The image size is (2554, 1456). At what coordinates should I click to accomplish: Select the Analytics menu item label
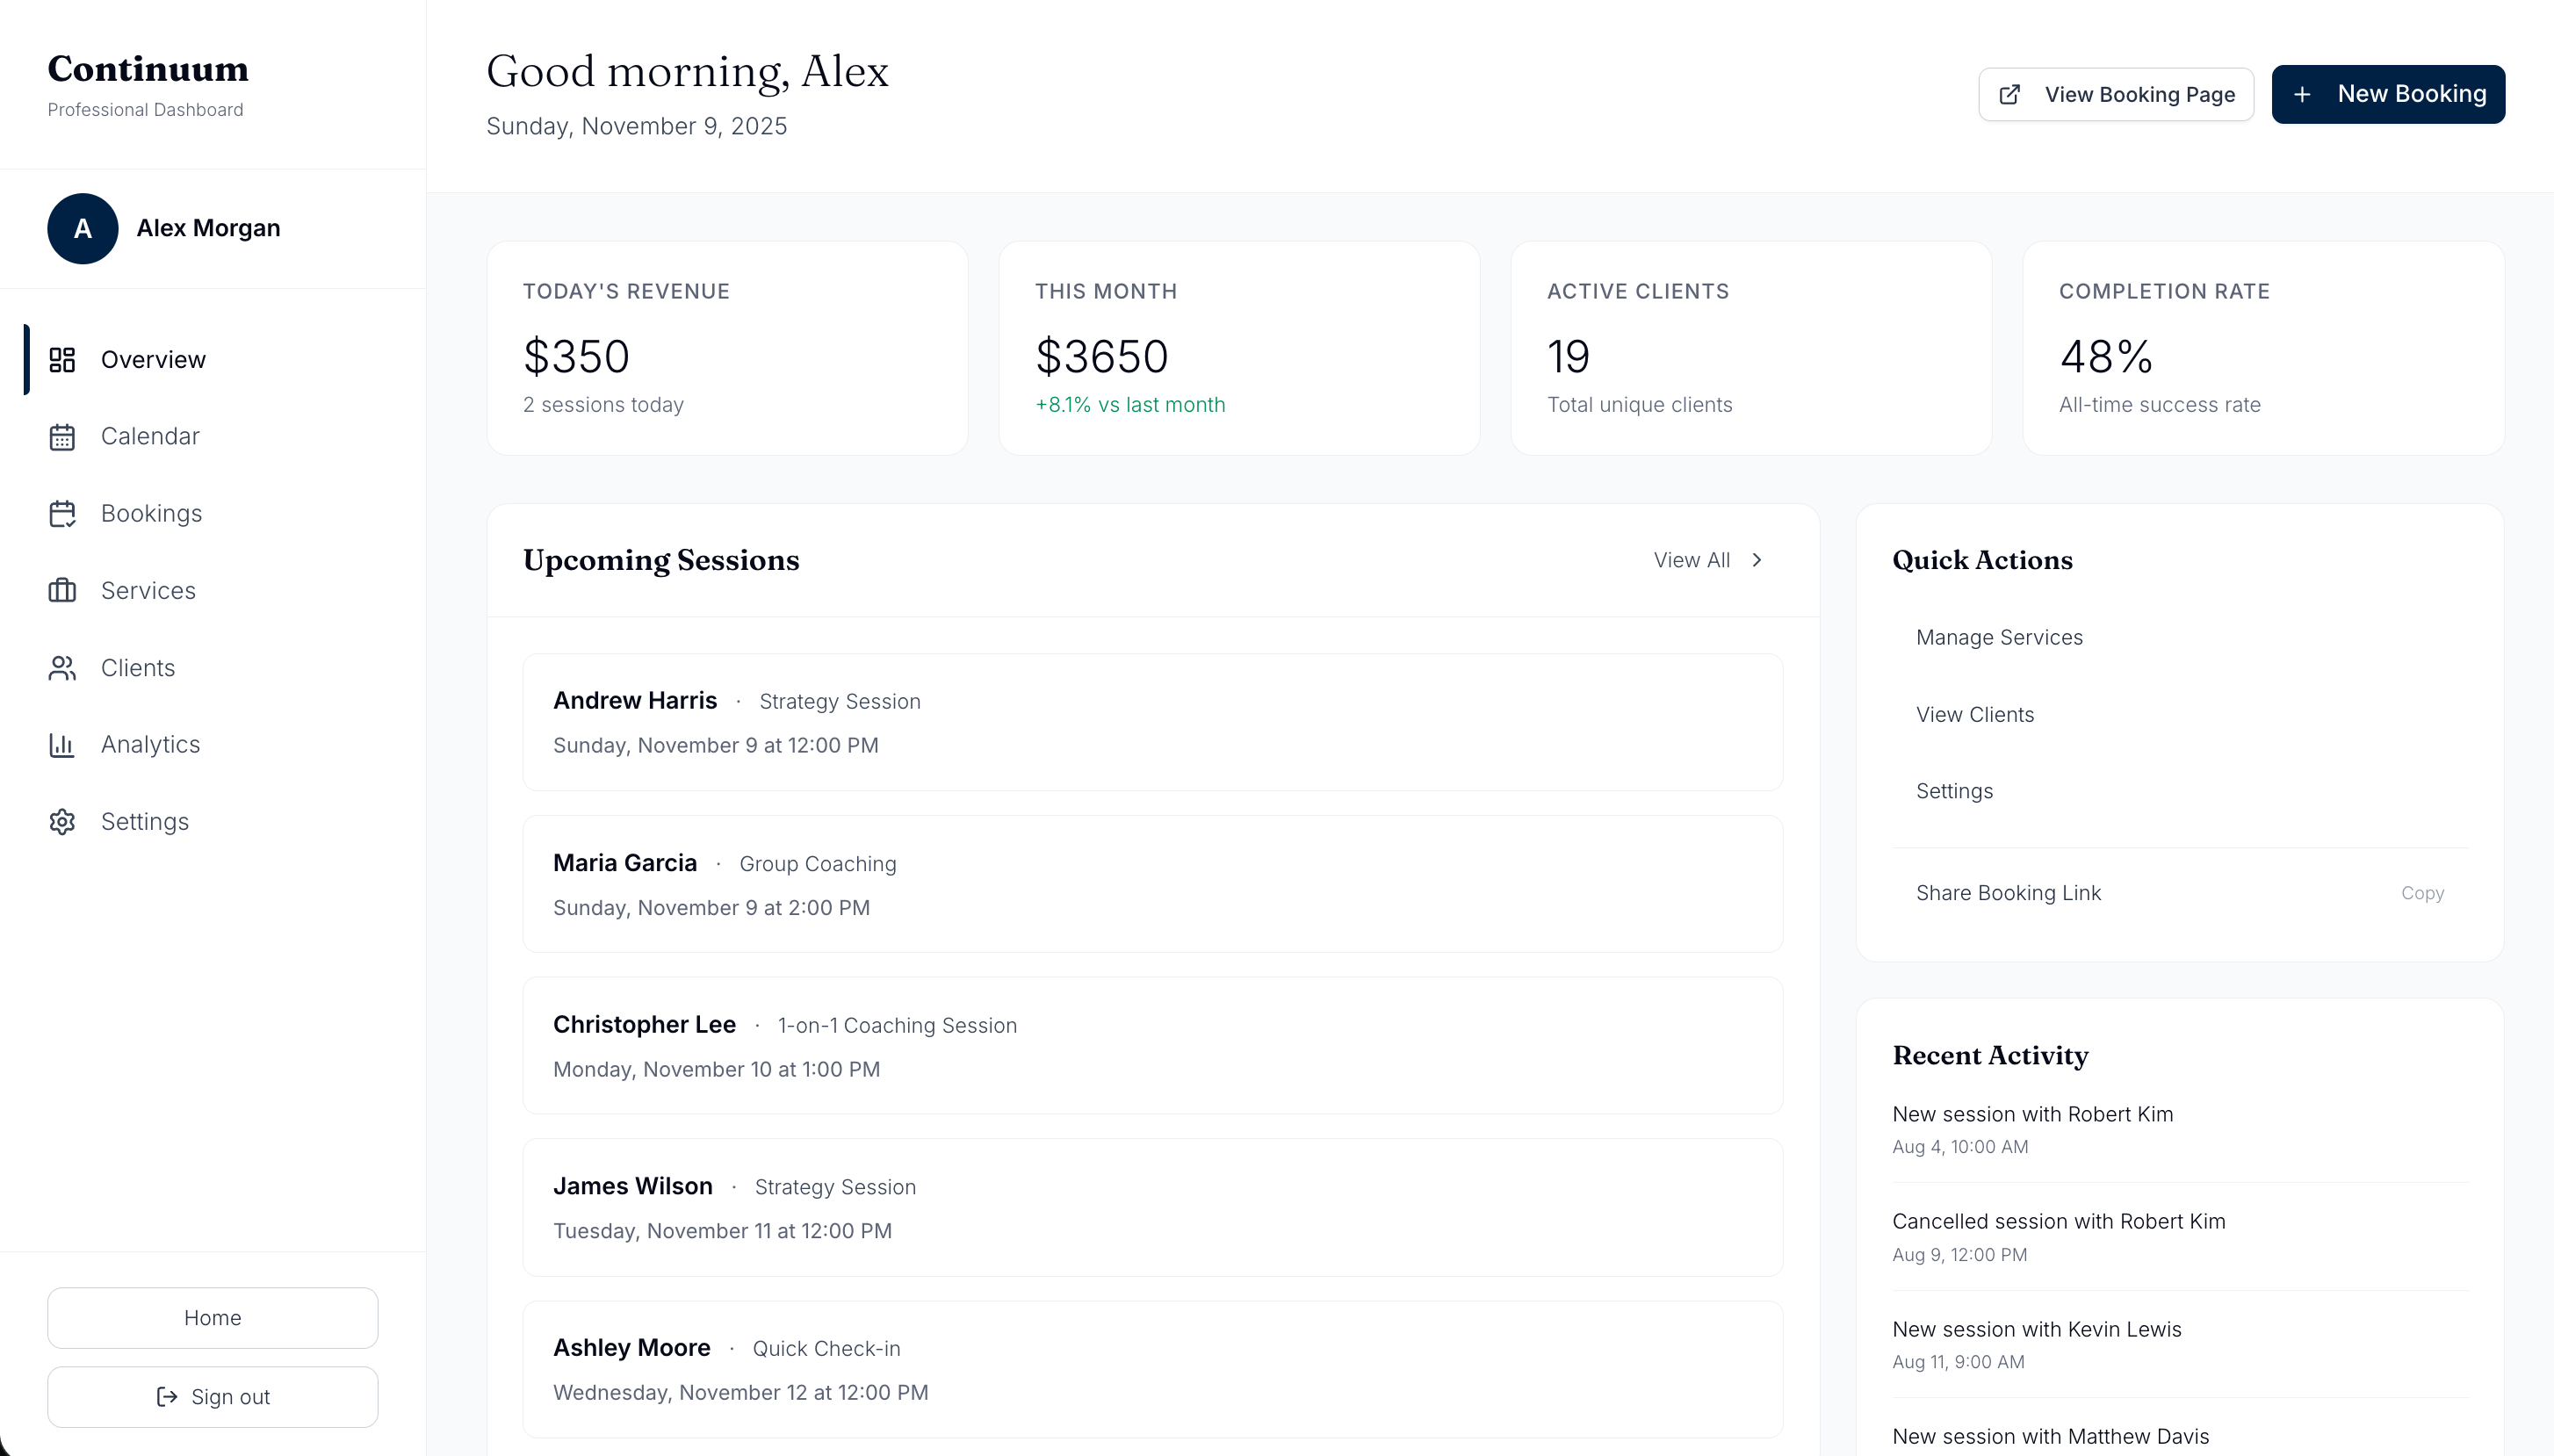click(x=150, y=745)
